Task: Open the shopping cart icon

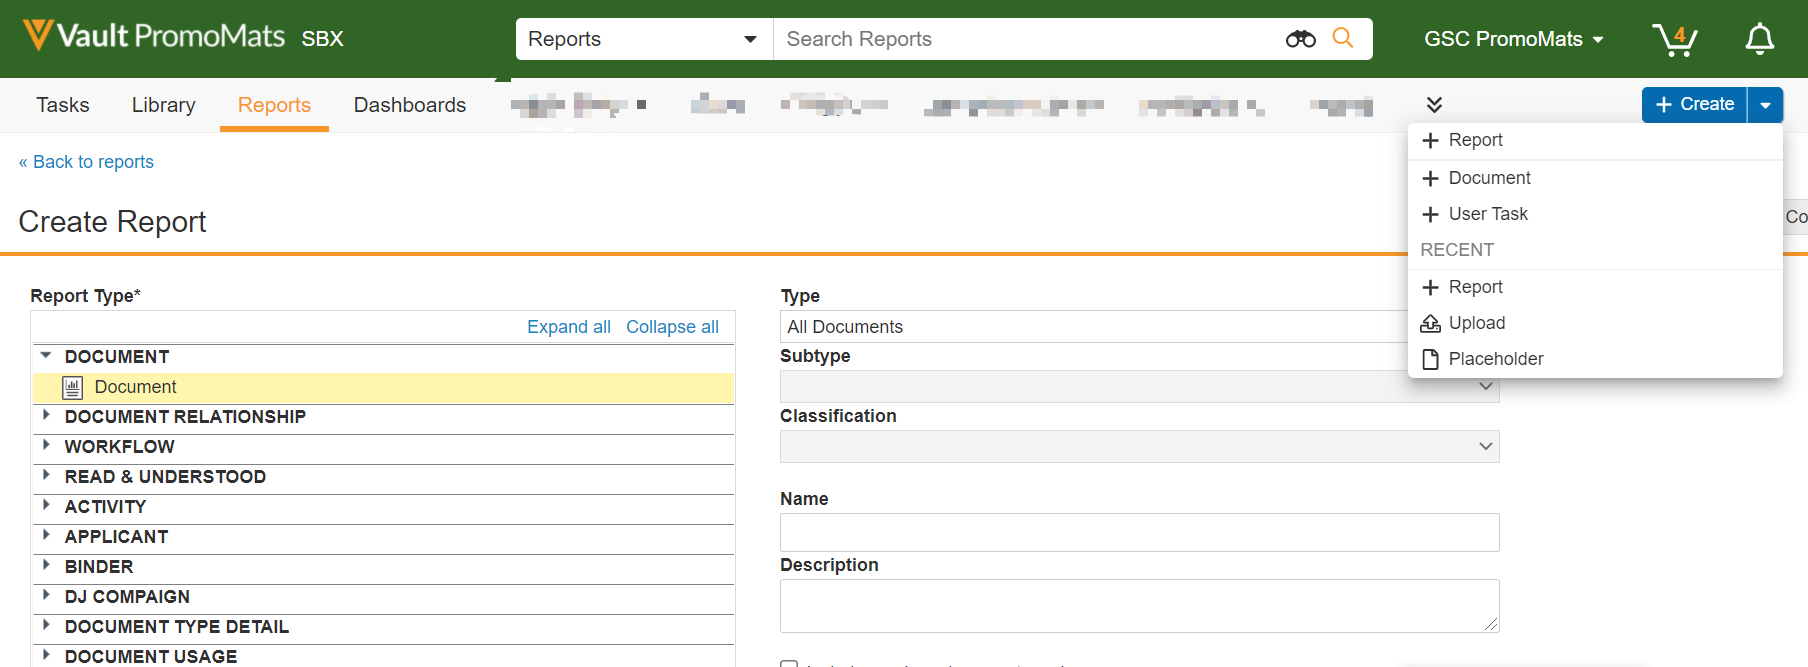Action: tap(1674, 39)
